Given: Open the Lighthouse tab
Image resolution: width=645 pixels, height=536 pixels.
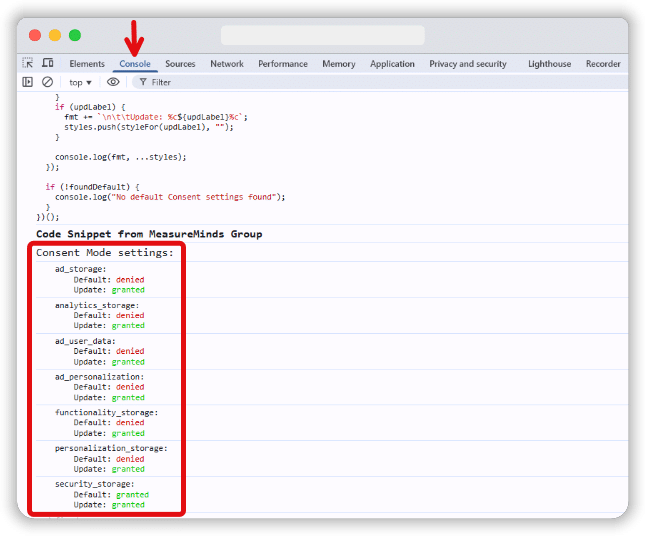Looking at the screenshot, I should click(550, 64).
